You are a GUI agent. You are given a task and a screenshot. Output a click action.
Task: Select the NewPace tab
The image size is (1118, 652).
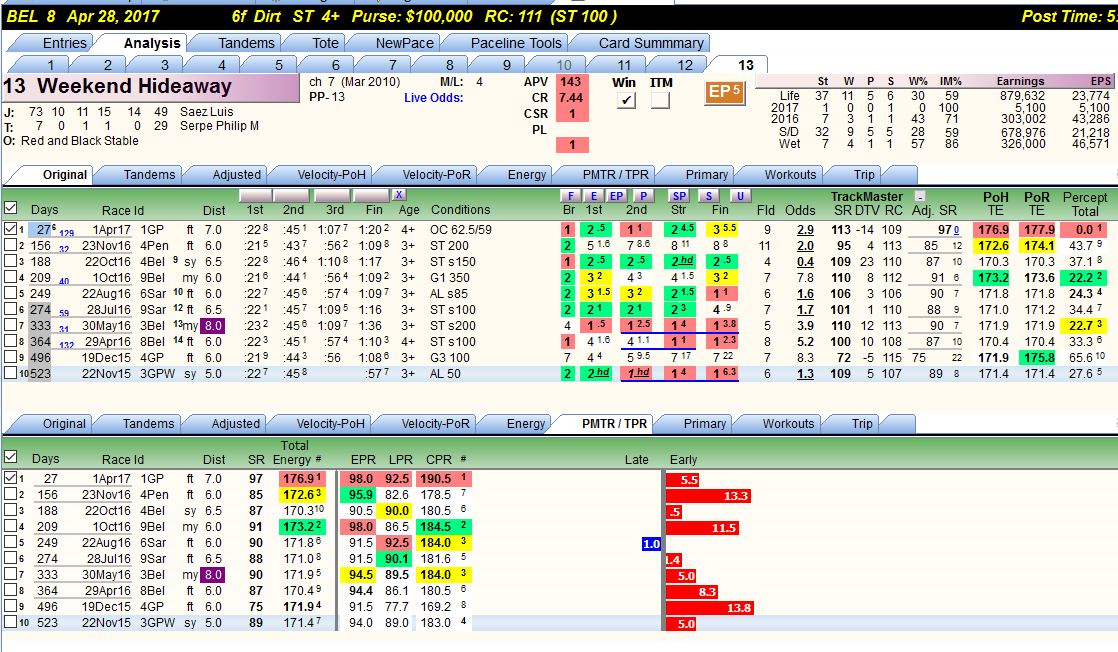click(404, 43)
